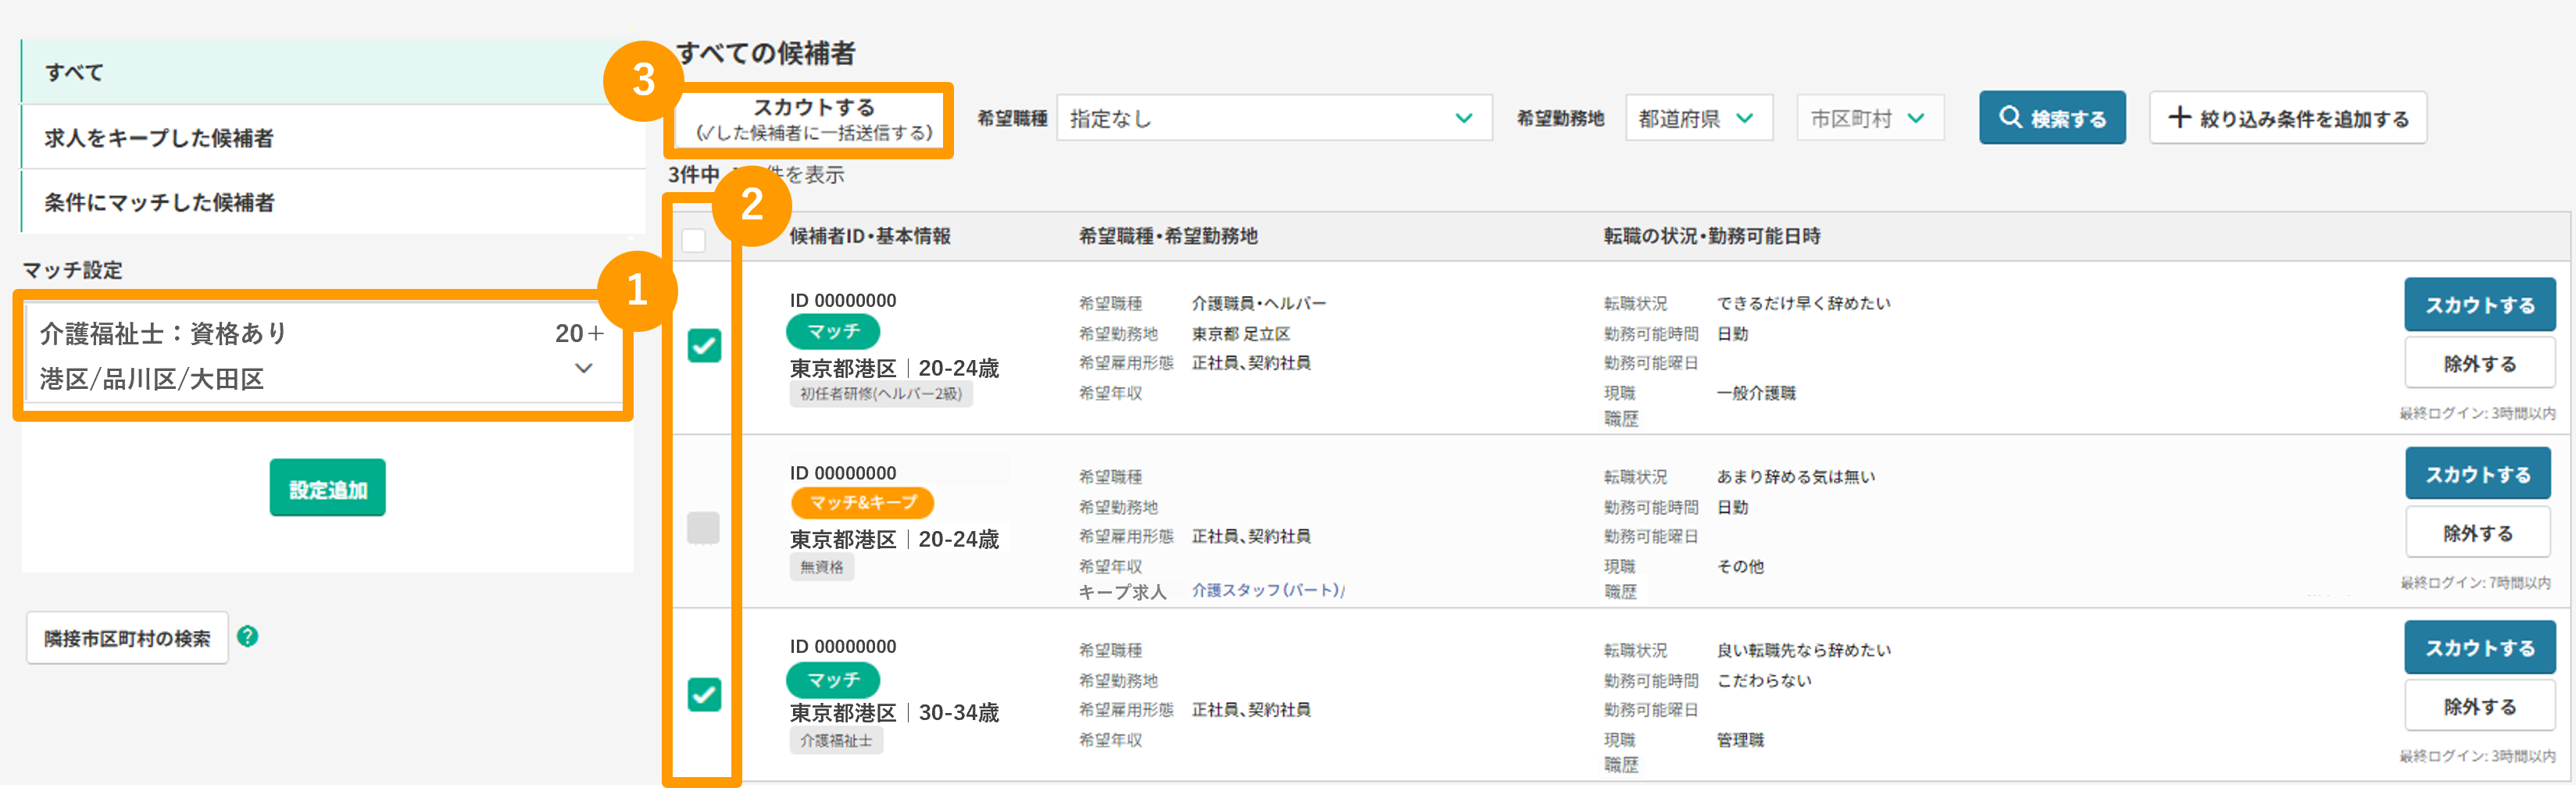
Task: Select the 条件にマッチした候補者 tab
Action: click(170, 201)
